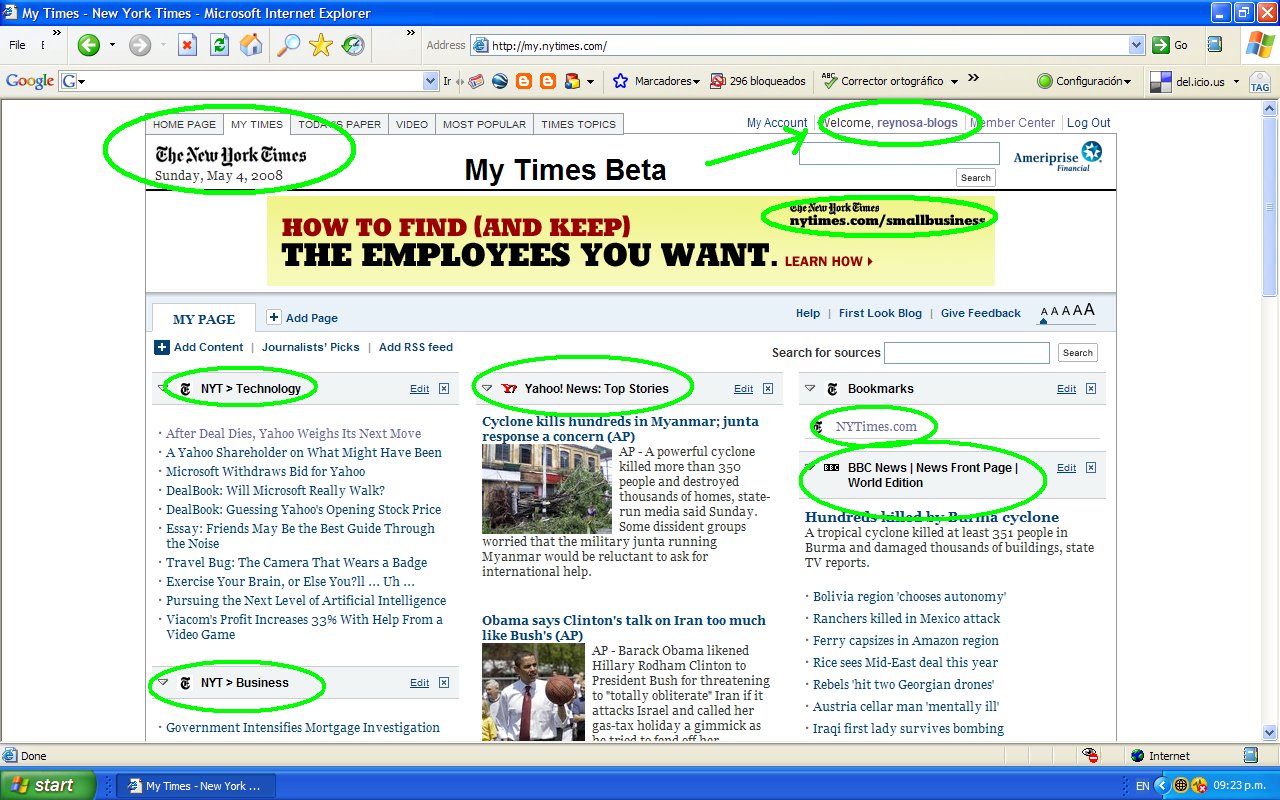Viewport: 1280px width, 800px height.
Task: Open the First Look Blog link
Action: [x=880, y=313]
